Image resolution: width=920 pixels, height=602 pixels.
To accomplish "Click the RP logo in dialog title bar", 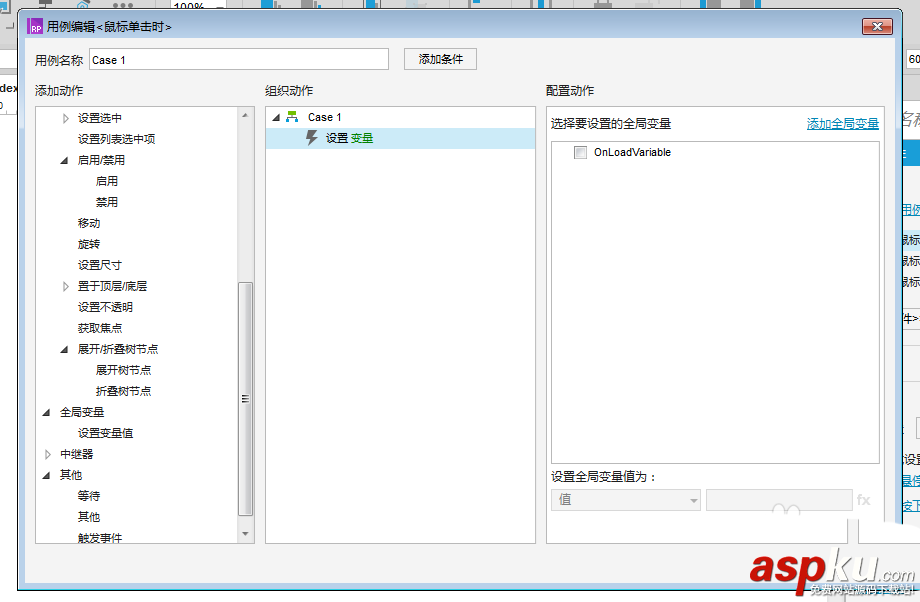I will coord(35,27).
